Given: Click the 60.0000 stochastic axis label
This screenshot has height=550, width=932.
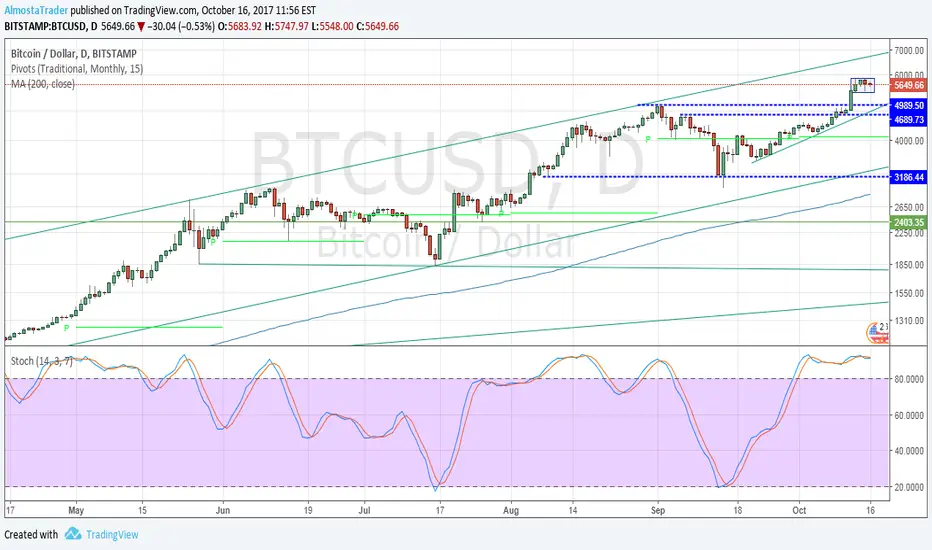Looking at the screenshot, I should (909, 415).
